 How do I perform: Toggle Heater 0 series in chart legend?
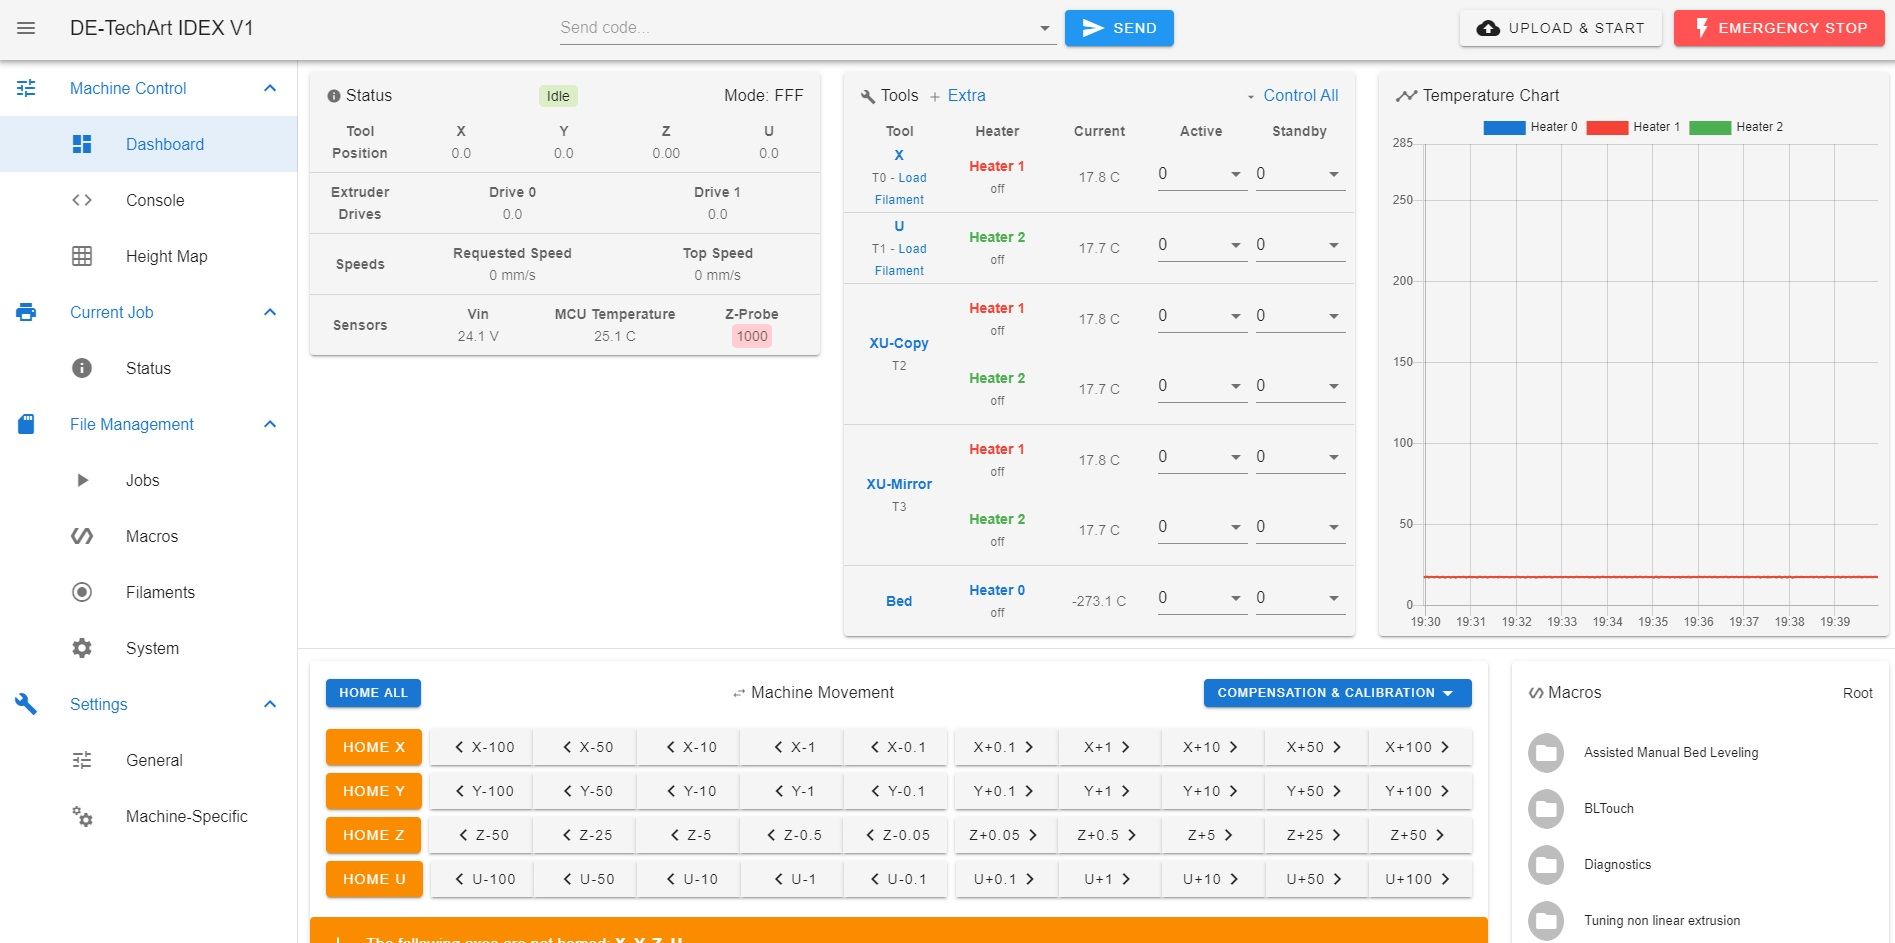click(x=1531, y=127)
